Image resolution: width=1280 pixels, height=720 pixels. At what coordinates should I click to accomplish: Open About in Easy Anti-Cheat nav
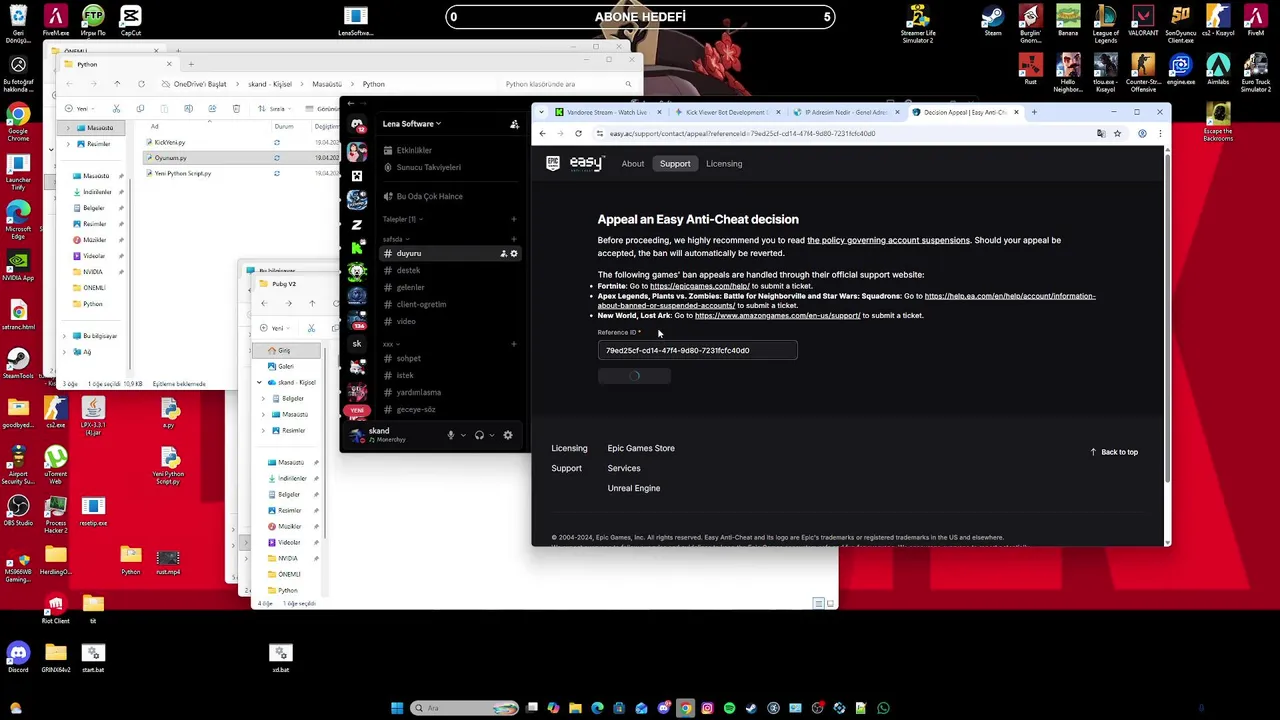[633, 164]
